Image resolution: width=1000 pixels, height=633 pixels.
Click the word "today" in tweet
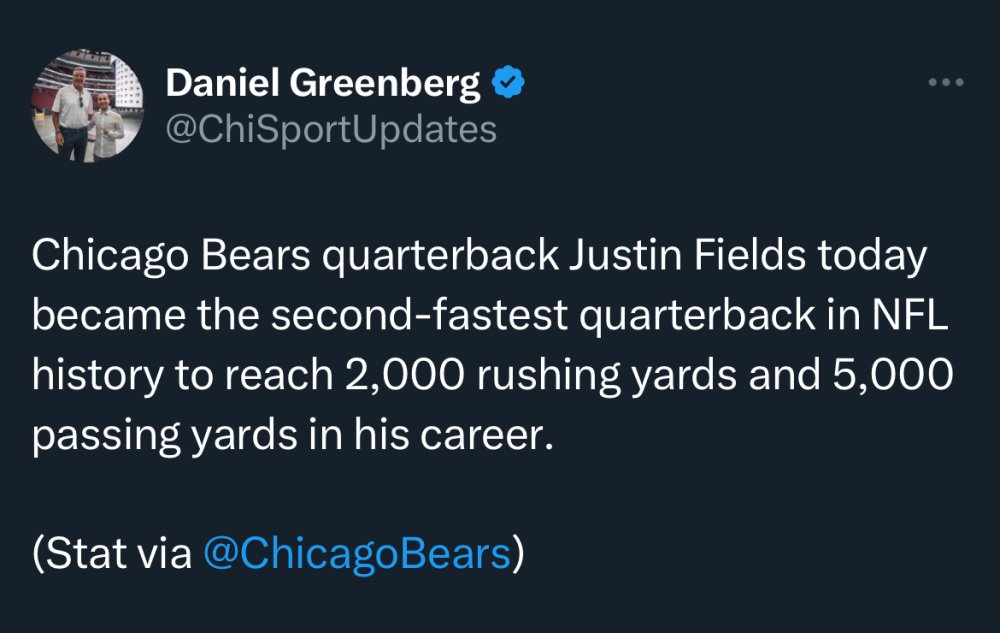872,256
